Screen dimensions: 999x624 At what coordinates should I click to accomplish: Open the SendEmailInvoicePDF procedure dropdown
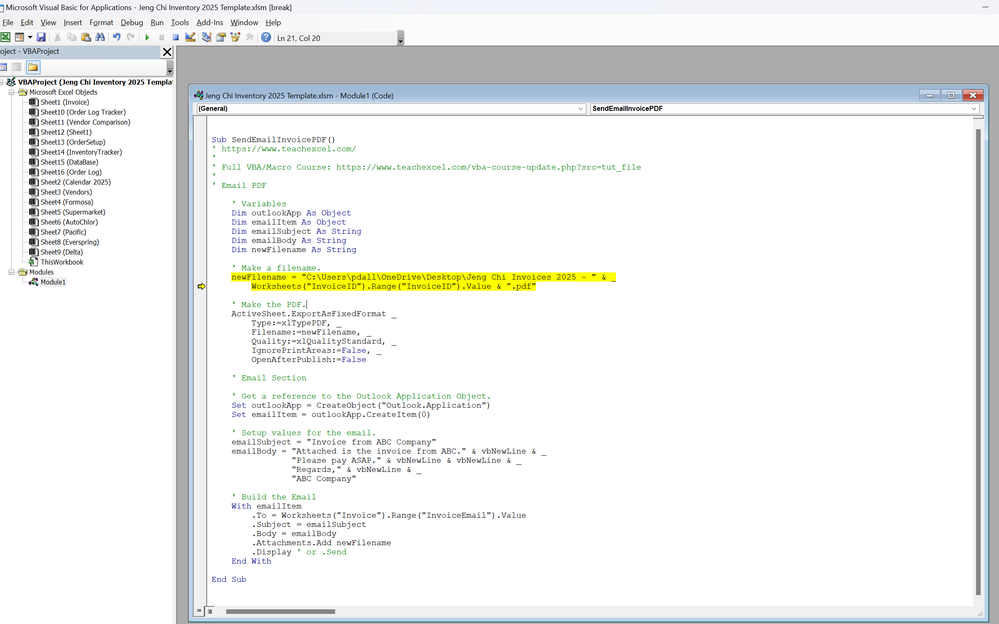point(974,108)
